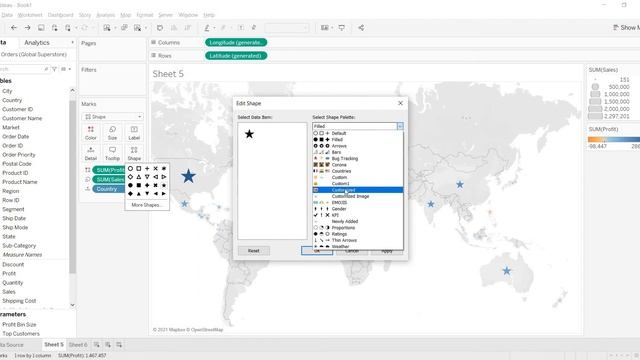Open the Select Shape Palette dropdown arrow
This screenshot has width=640, height=360.
point(400,127)
